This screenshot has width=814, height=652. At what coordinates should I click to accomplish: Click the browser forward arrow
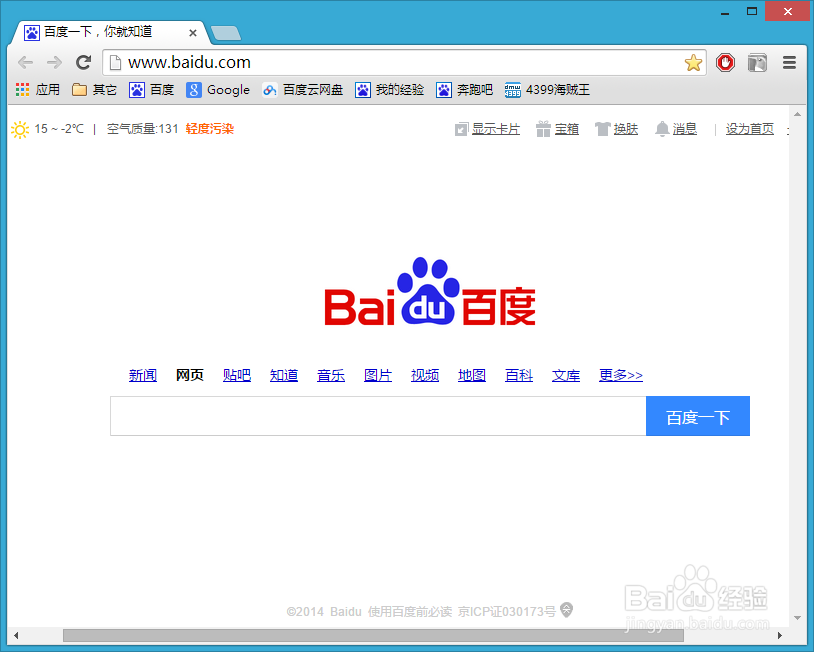[x=54, y=63]
